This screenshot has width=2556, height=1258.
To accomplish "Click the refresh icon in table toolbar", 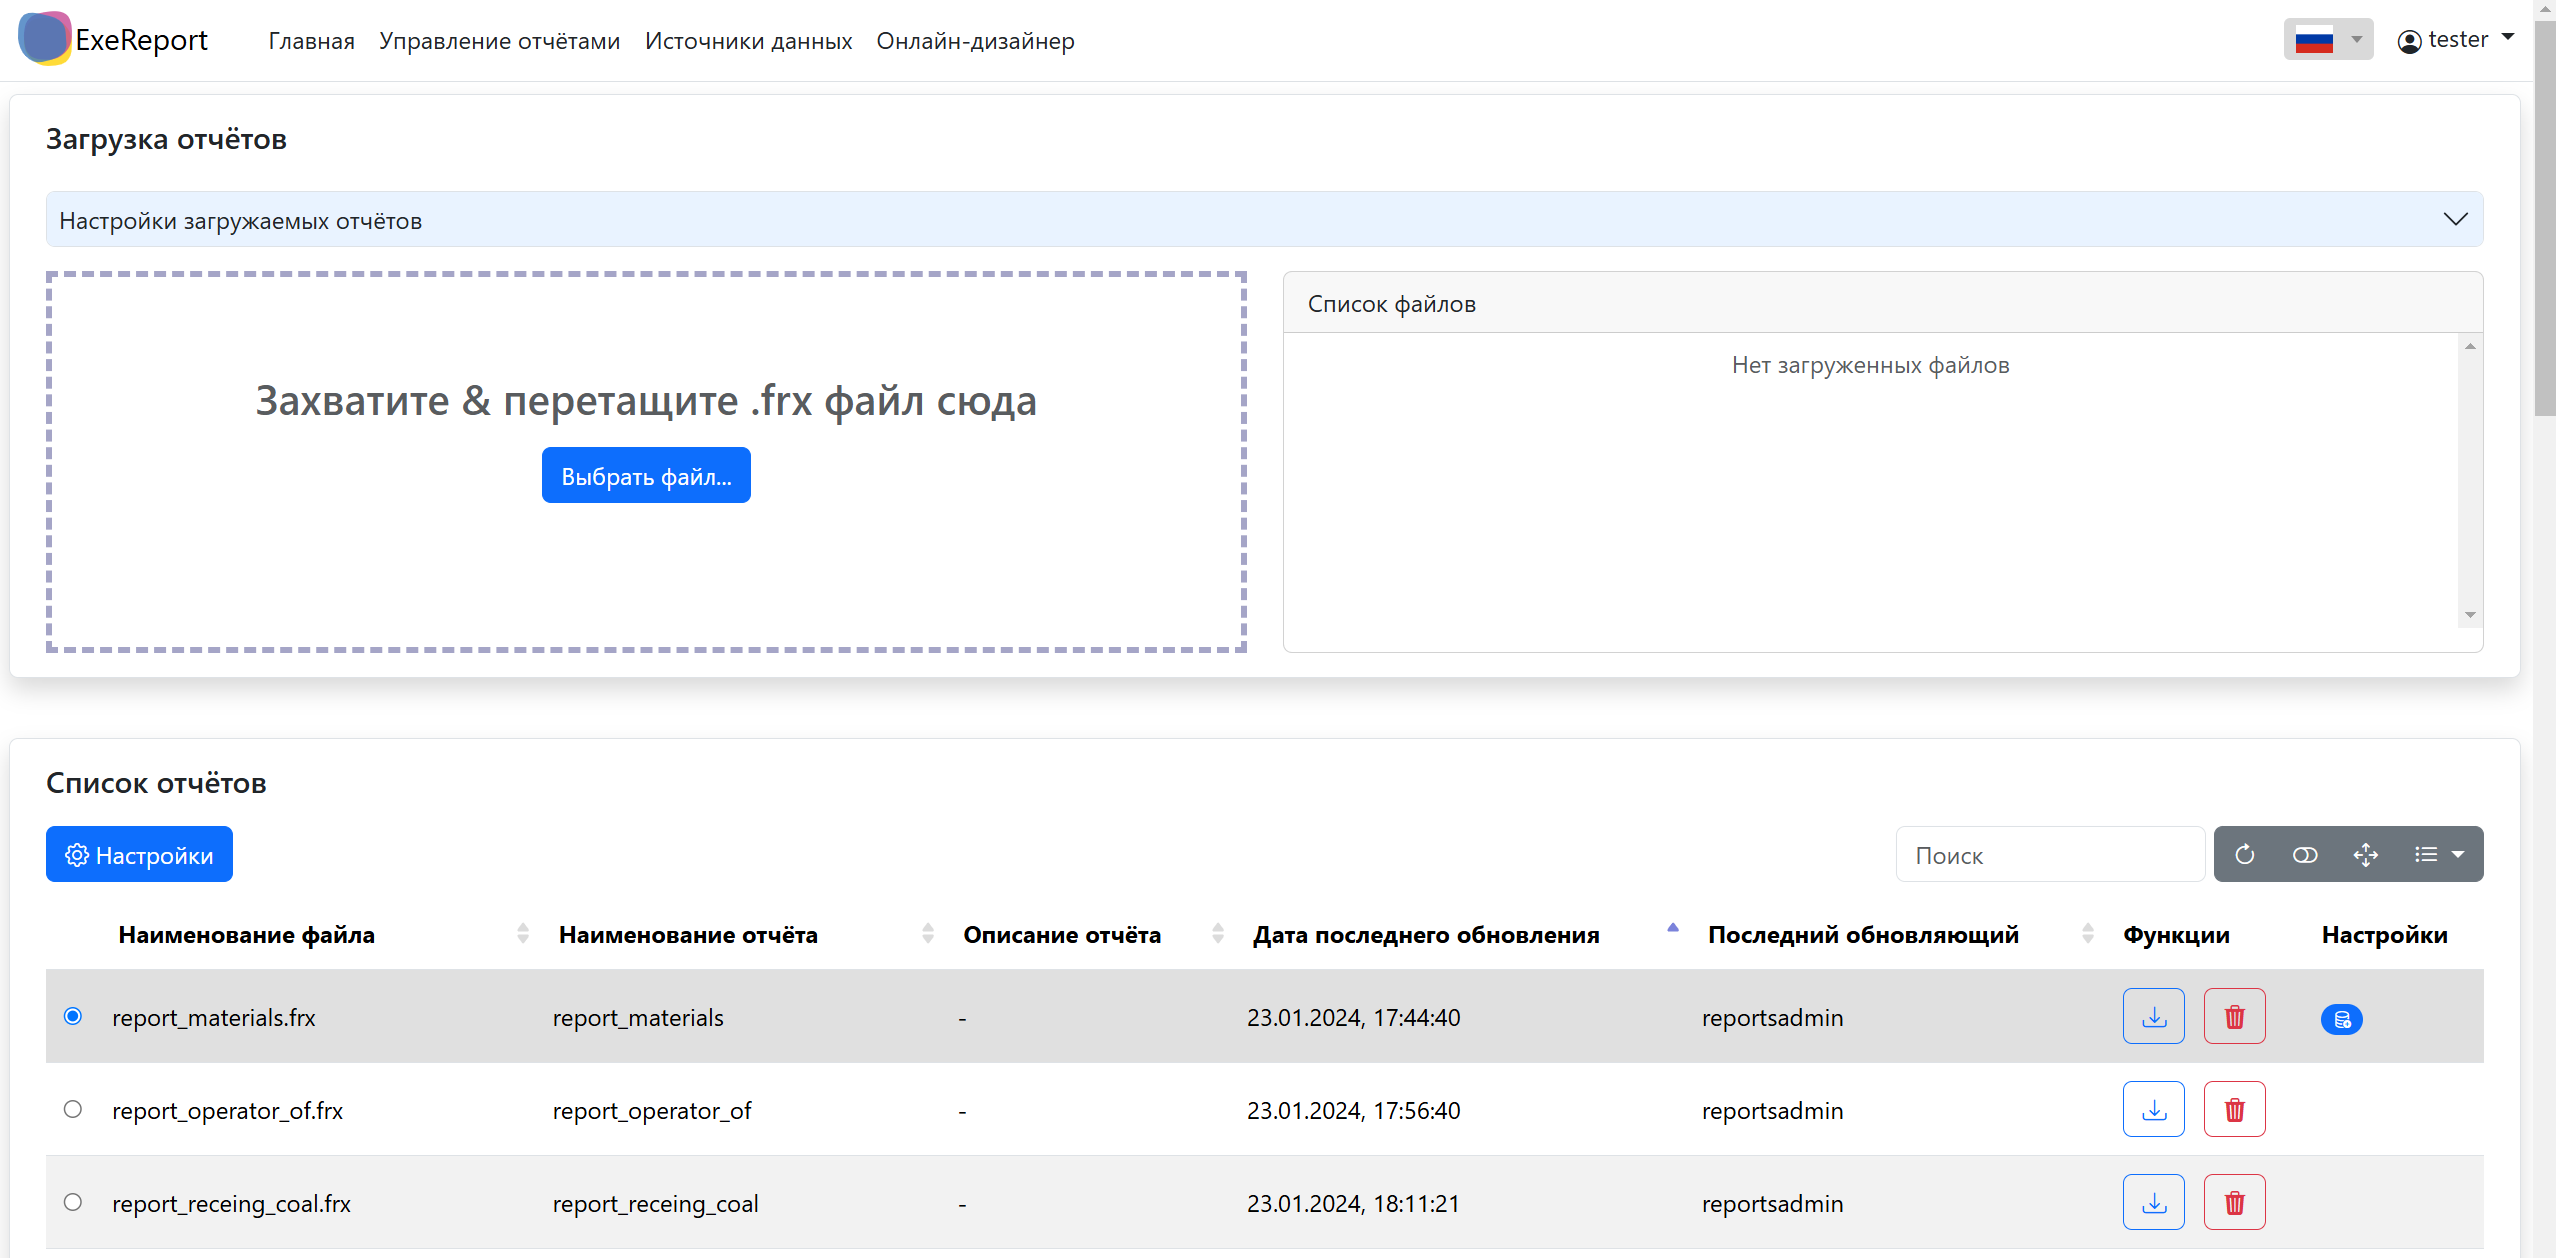I will pos(2244,854).
